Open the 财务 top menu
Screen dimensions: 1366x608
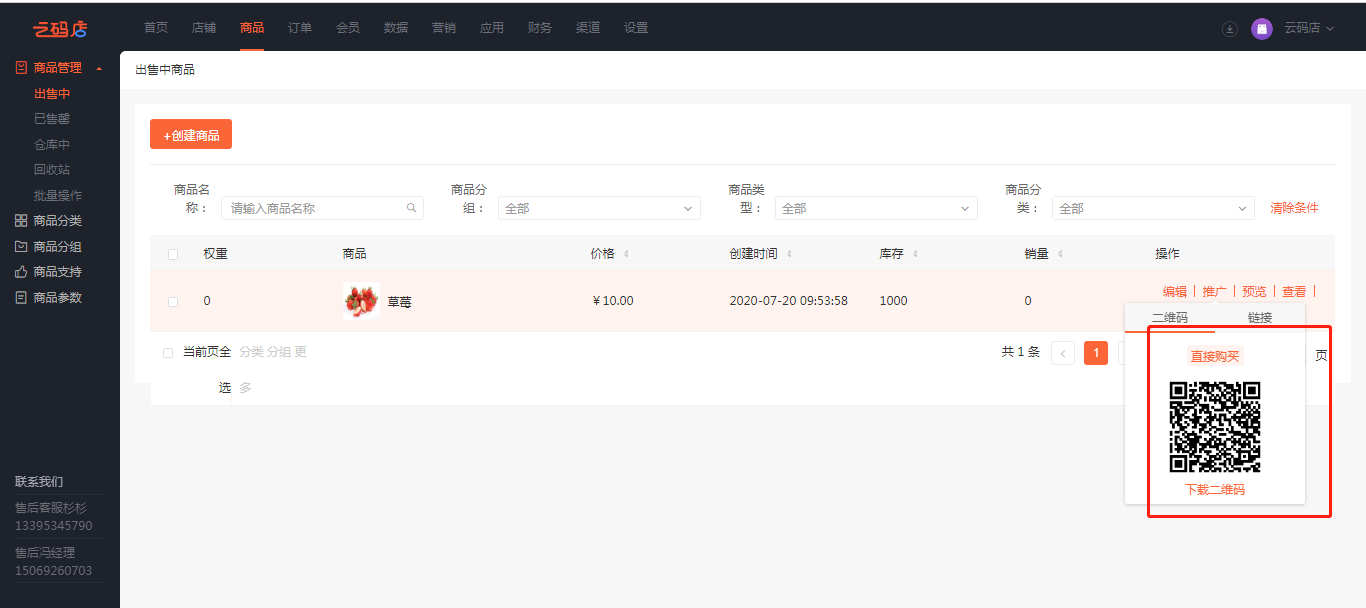[540, 28]
